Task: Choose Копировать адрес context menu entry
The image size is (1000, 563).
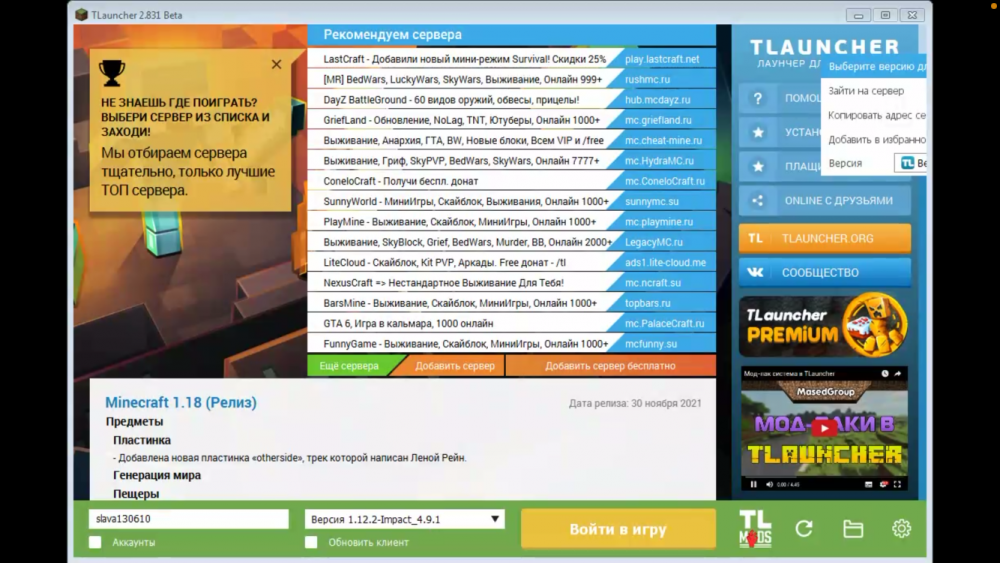Action: pos(874,115)
